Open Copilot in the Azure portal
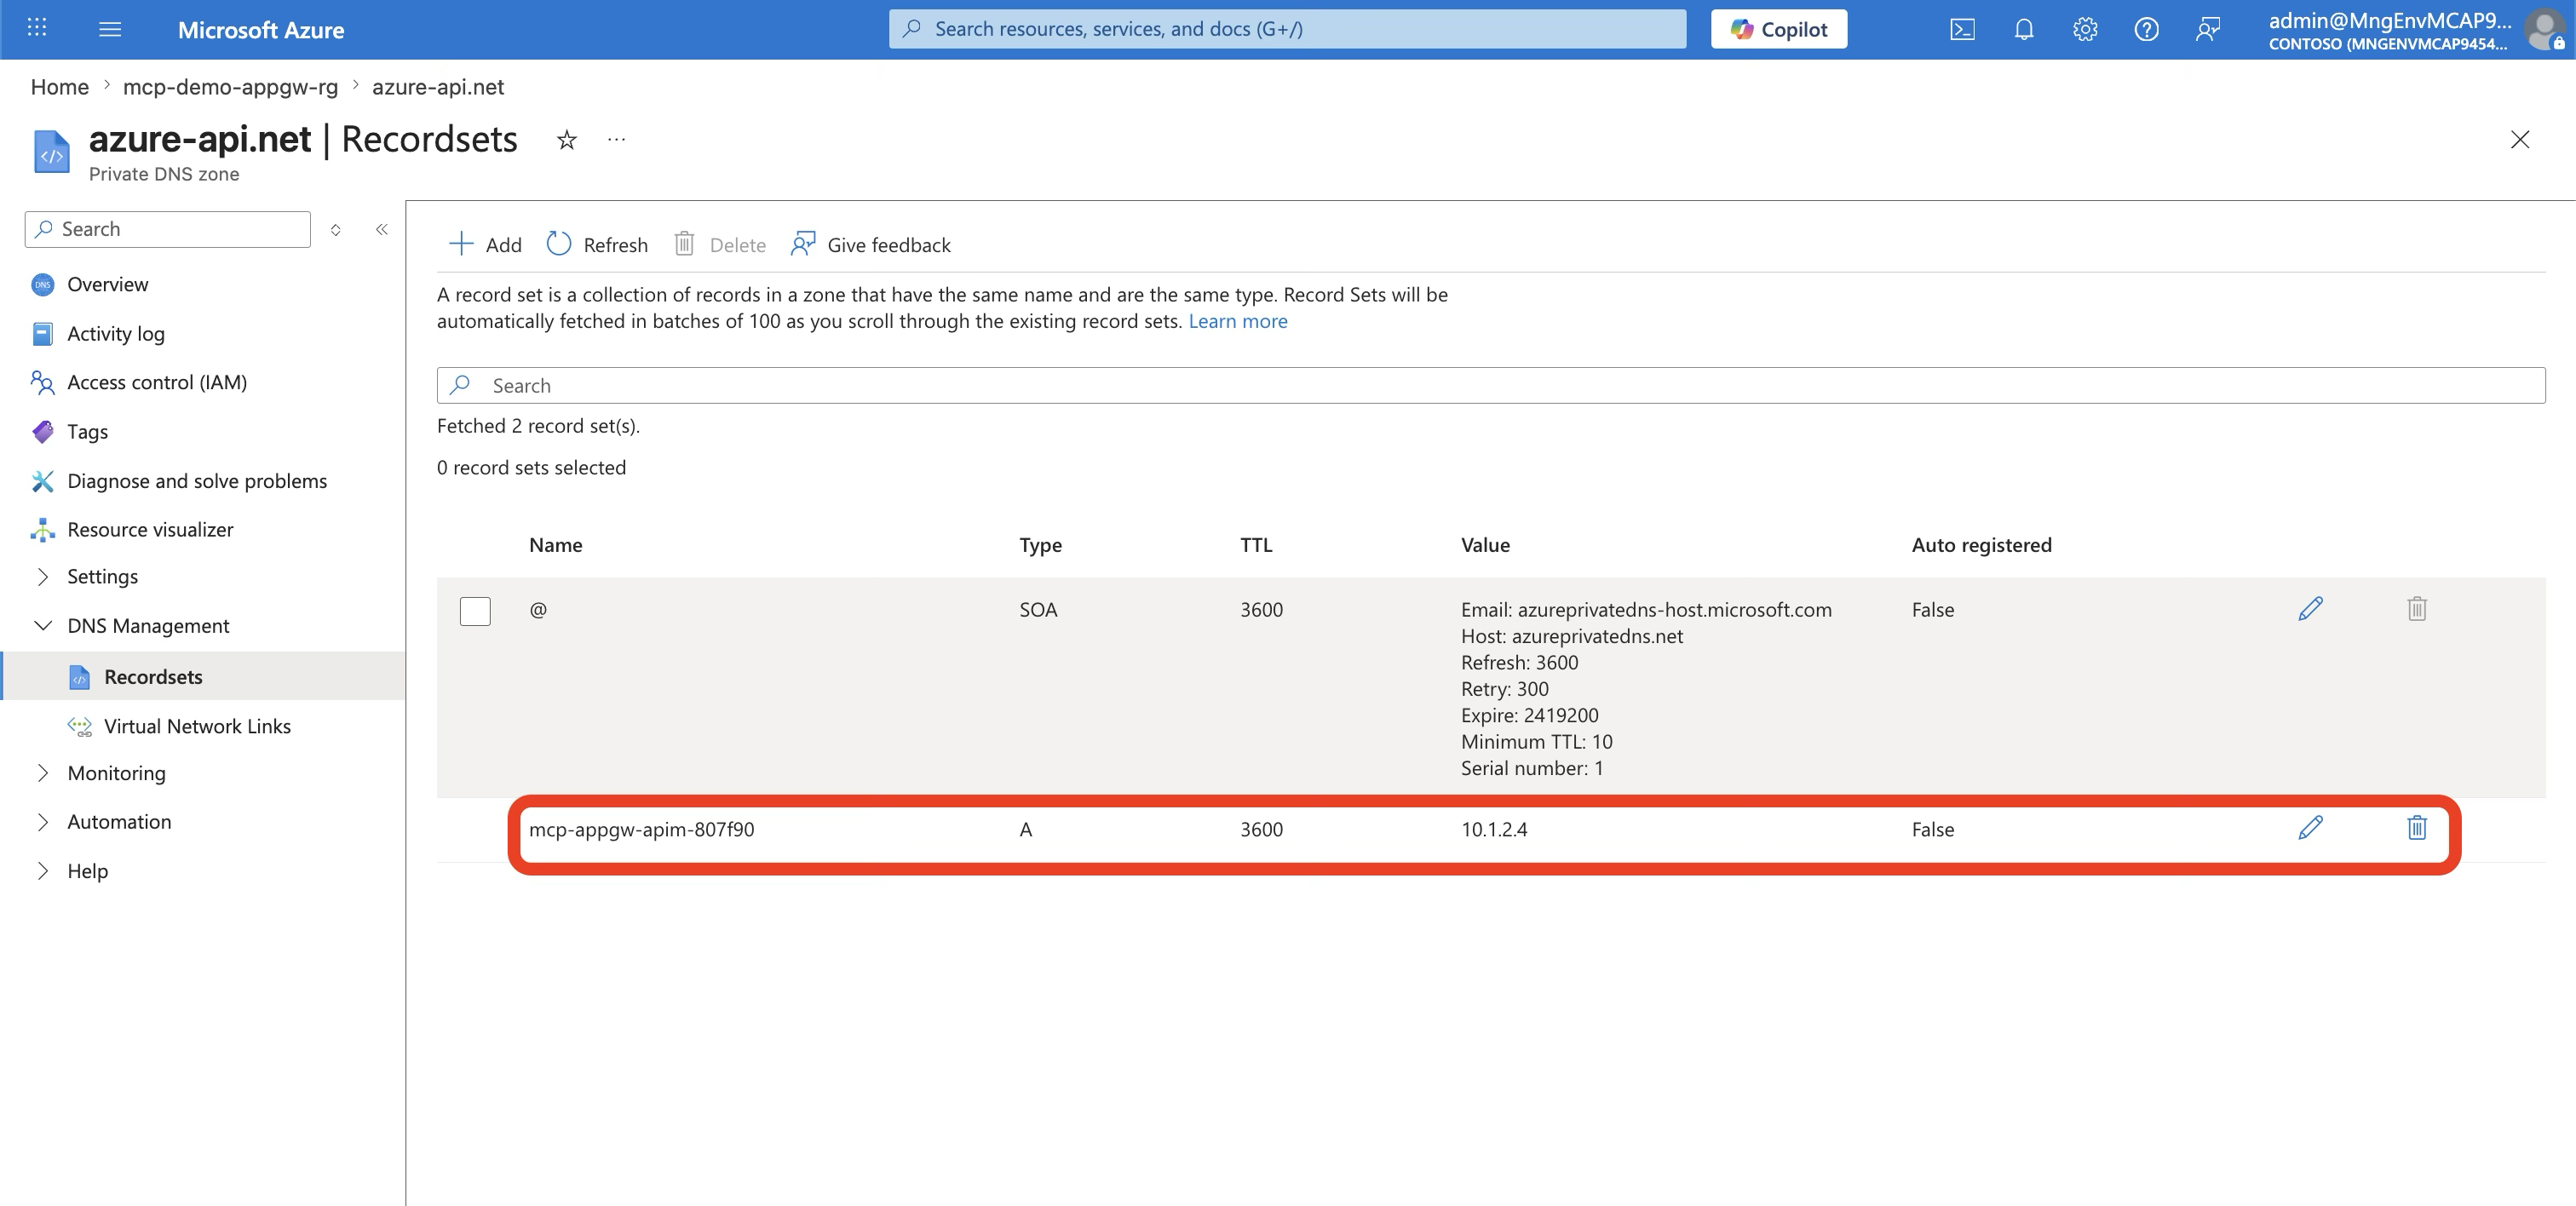Screen dimensions: 2576x1206 (x=1778, y=29)
